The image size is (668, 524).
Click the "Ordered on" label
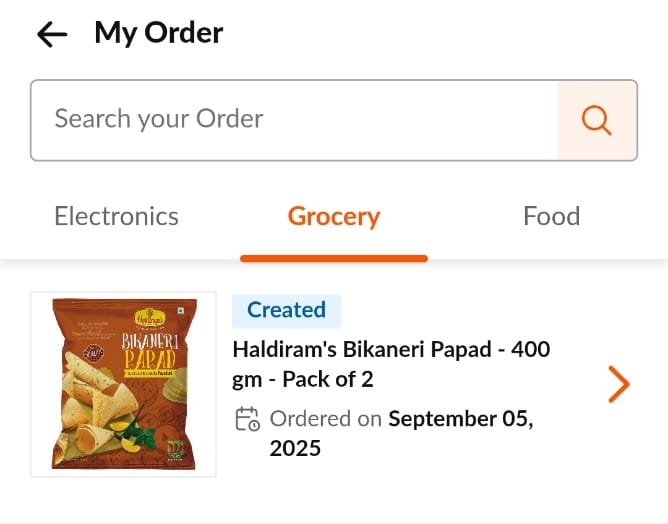326,419
